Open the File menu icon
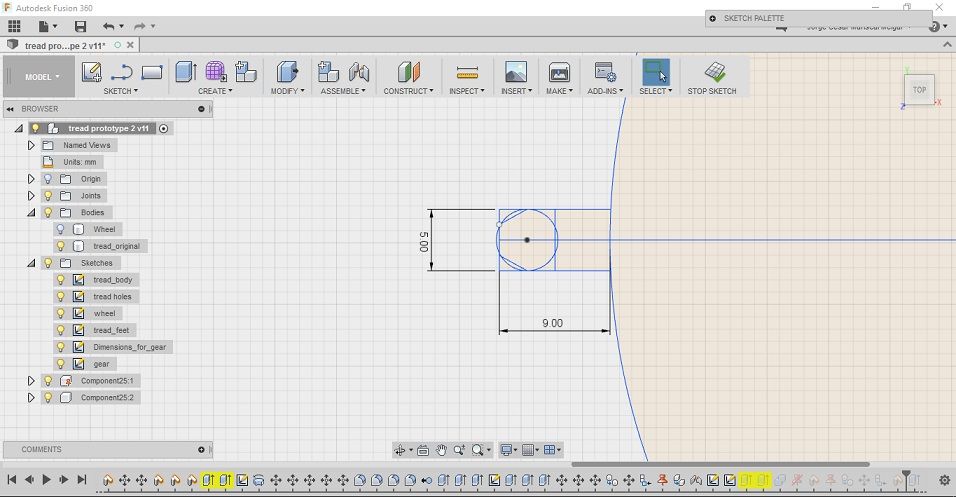This screenshot has width=956, height=497. tap(47, 26)
